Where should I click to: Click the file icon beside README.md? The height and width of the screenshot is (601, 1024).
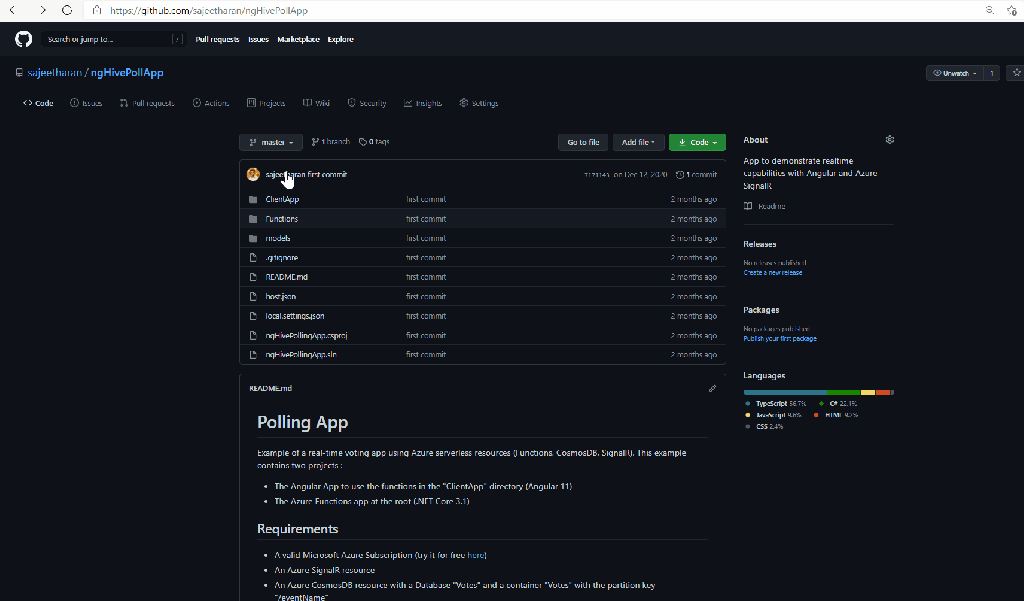253,277
